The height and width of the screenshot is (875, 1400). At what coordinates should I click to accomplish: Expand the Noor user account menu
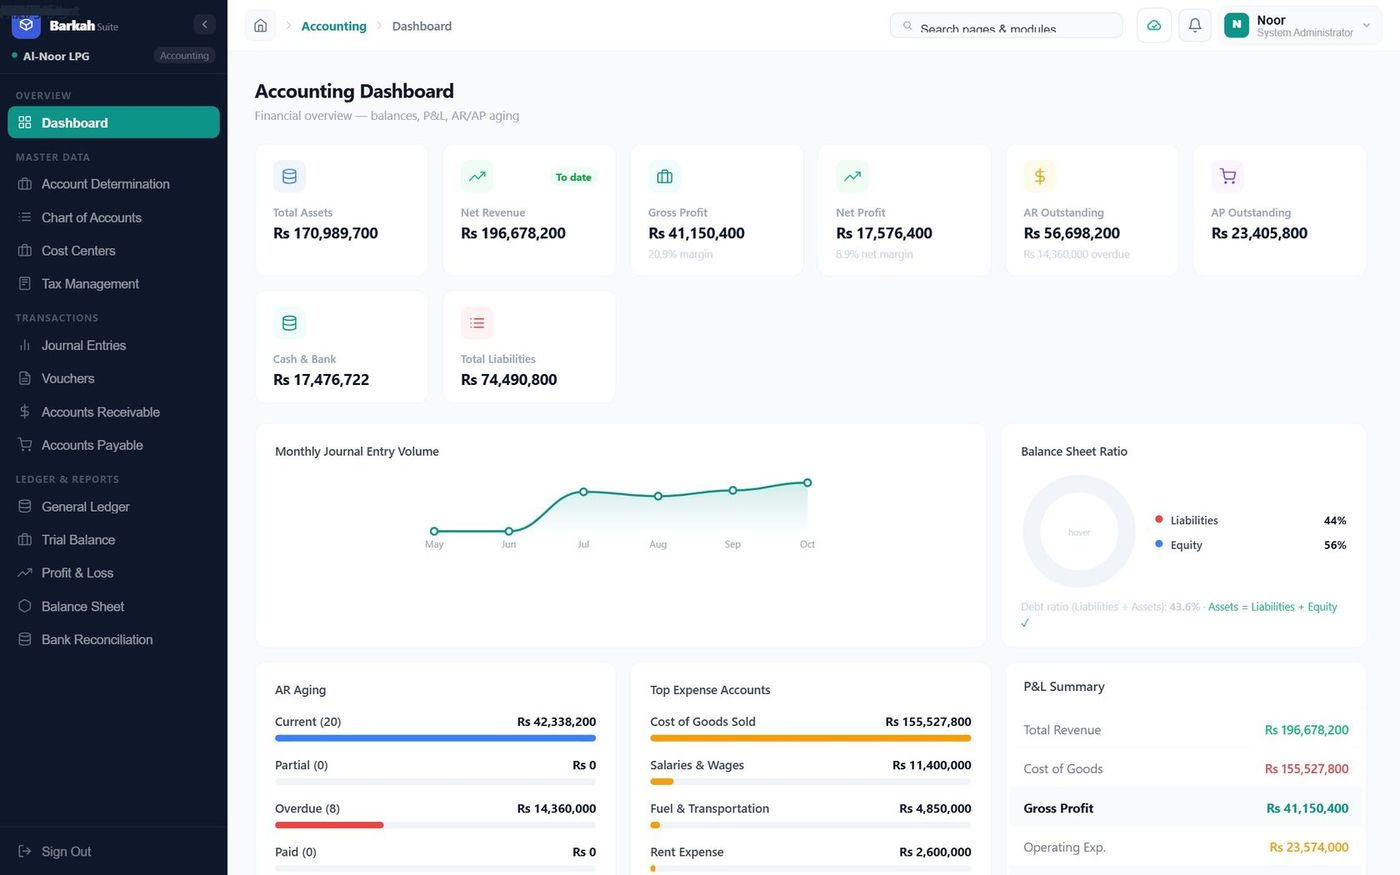click(1301, 26)
